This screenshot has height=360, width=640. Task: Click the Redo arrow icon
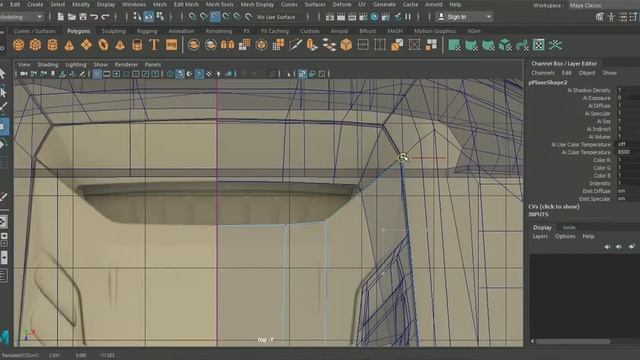[105, 17]
